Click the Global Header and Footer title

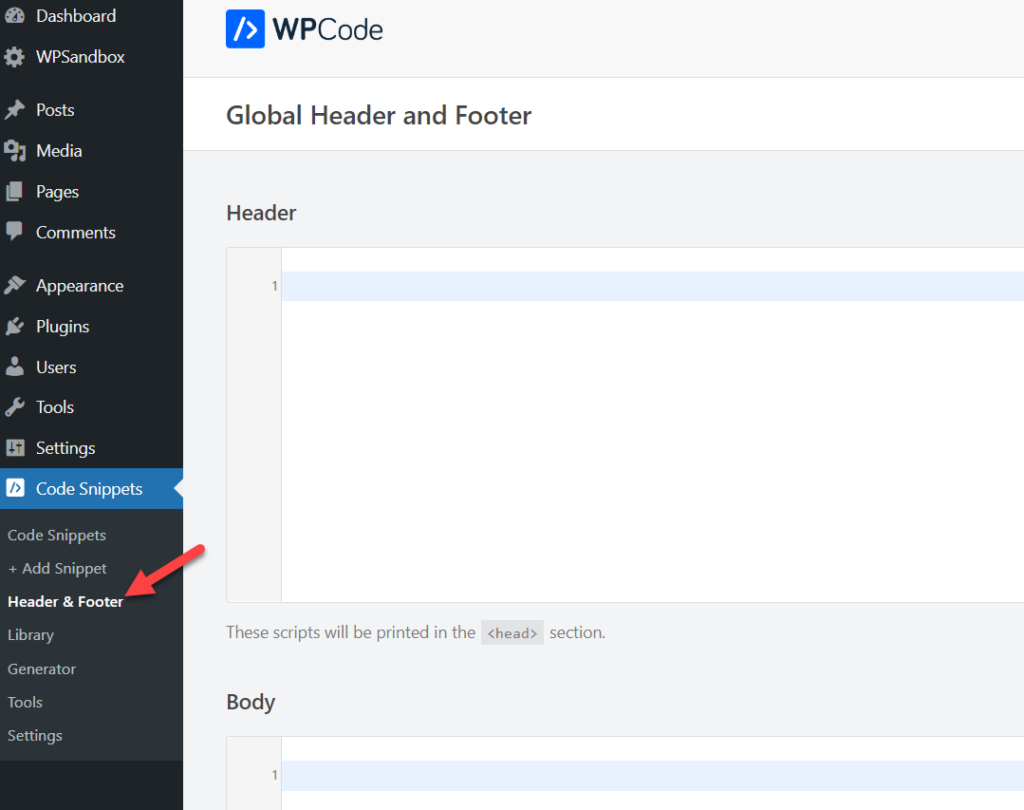pos(379,116)
